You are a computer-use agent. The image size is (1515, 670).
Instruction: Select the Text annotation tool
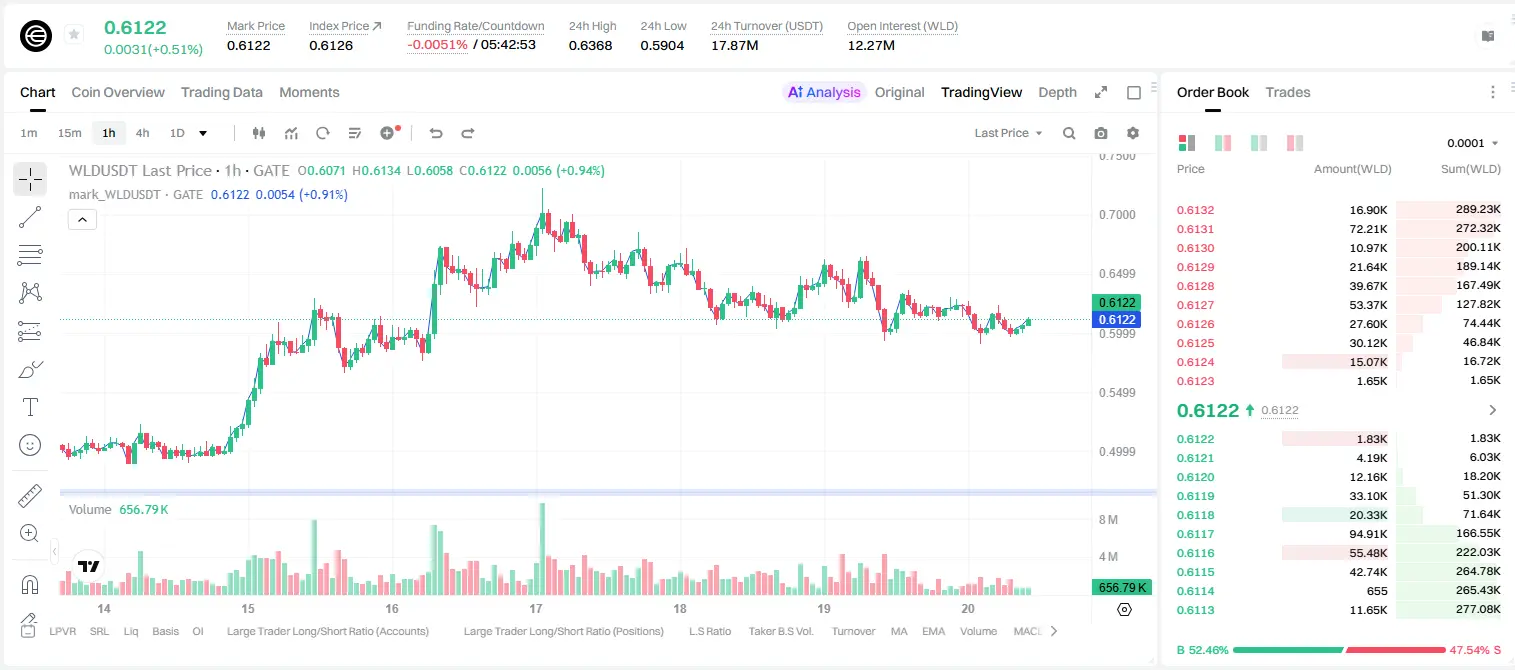30,407
